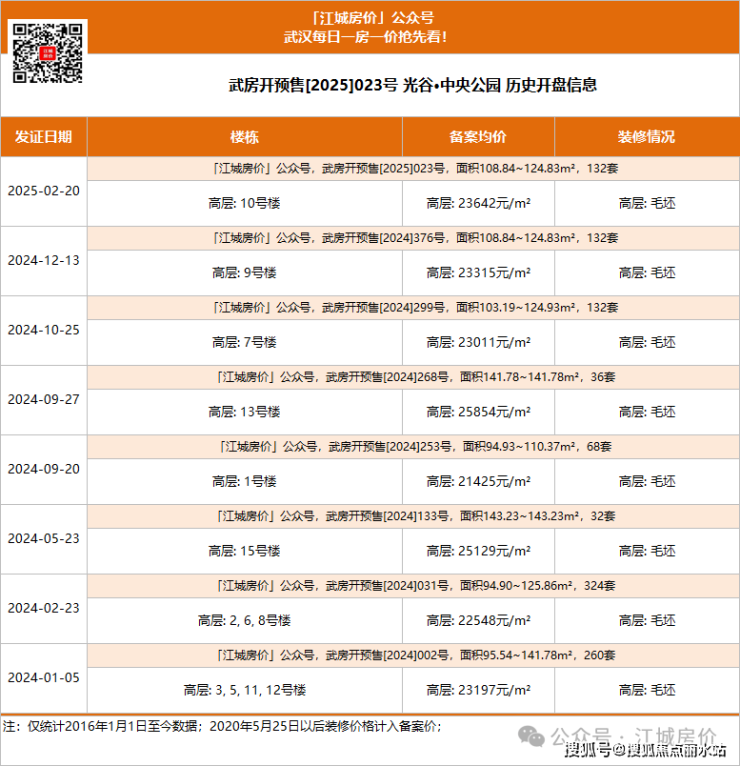The width and height of the screenshot is (740, 766).
Task: Click the price 21425元/m²
Action: tap(494, 481)
